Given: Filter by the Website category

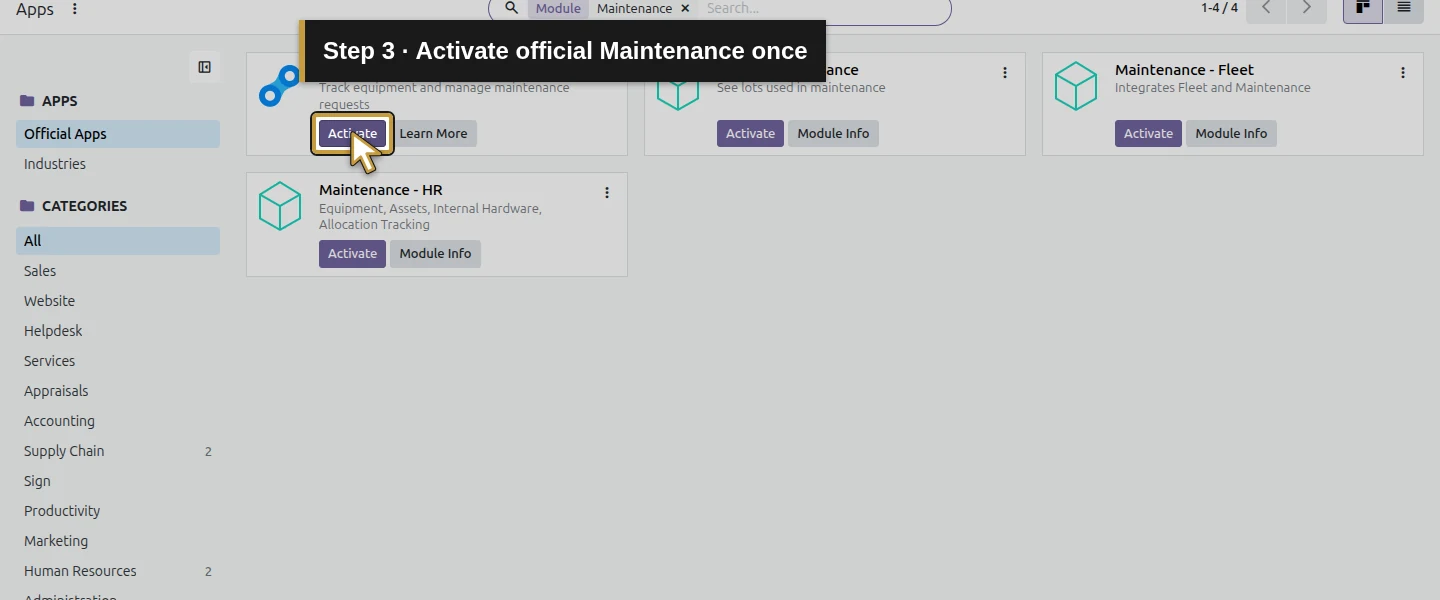Looking at the screenshot, I should click(118, 301).
